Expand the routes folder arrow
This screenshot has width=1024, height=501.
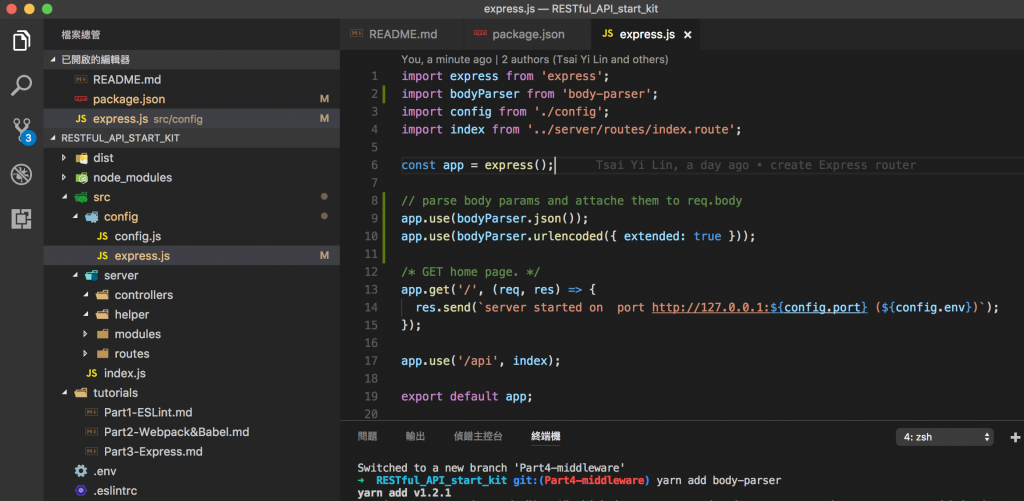(x=85, y=354)
